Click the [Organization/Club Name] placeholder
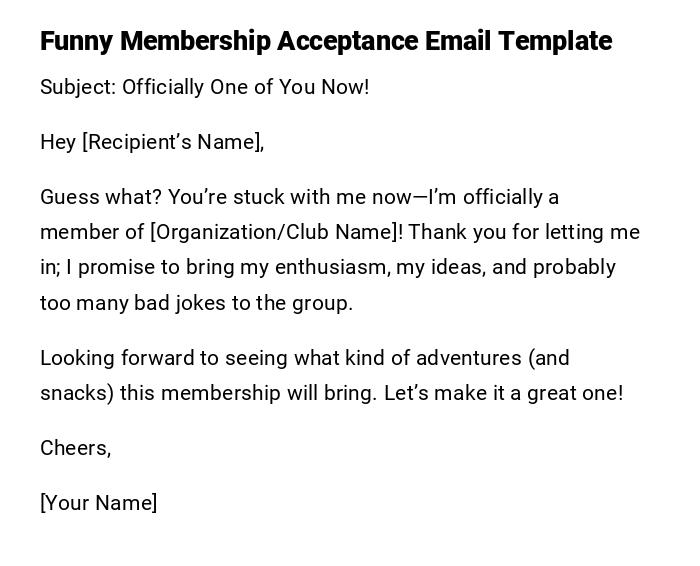The height and width of the screenshot is (566, 700). click(x=276, y=232)
